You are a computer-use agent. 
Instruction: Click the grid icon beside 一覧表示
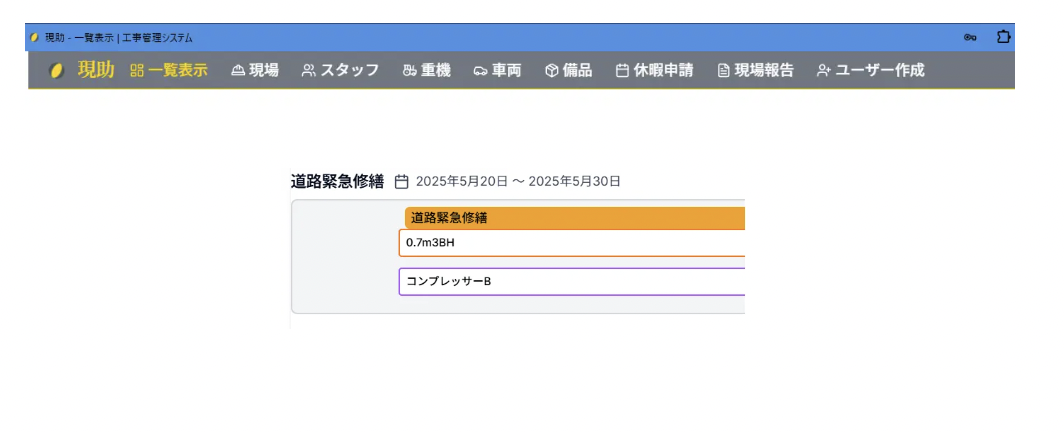point(137,71)
